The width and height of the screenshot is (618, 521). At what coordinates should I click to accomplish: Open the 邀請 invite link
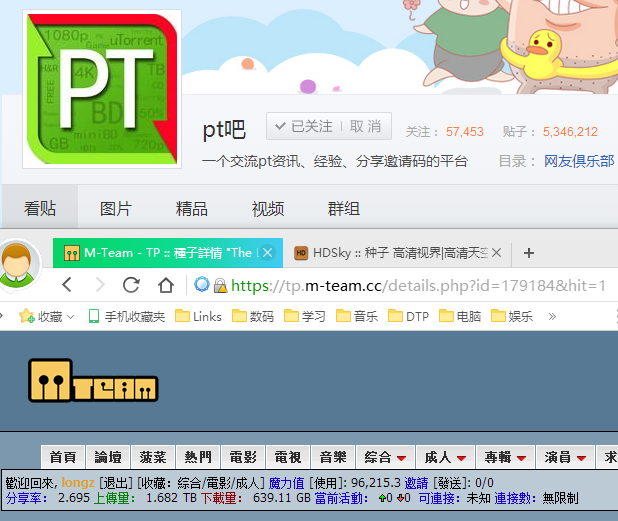coord(416,483)
